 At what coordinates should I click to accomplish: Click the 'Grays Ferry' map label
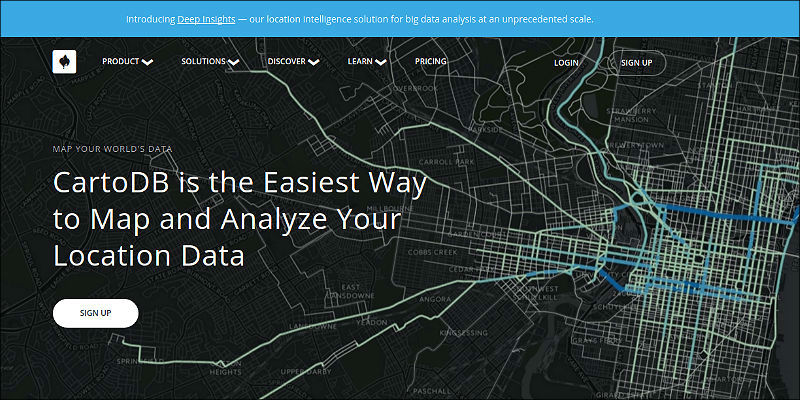597,340
